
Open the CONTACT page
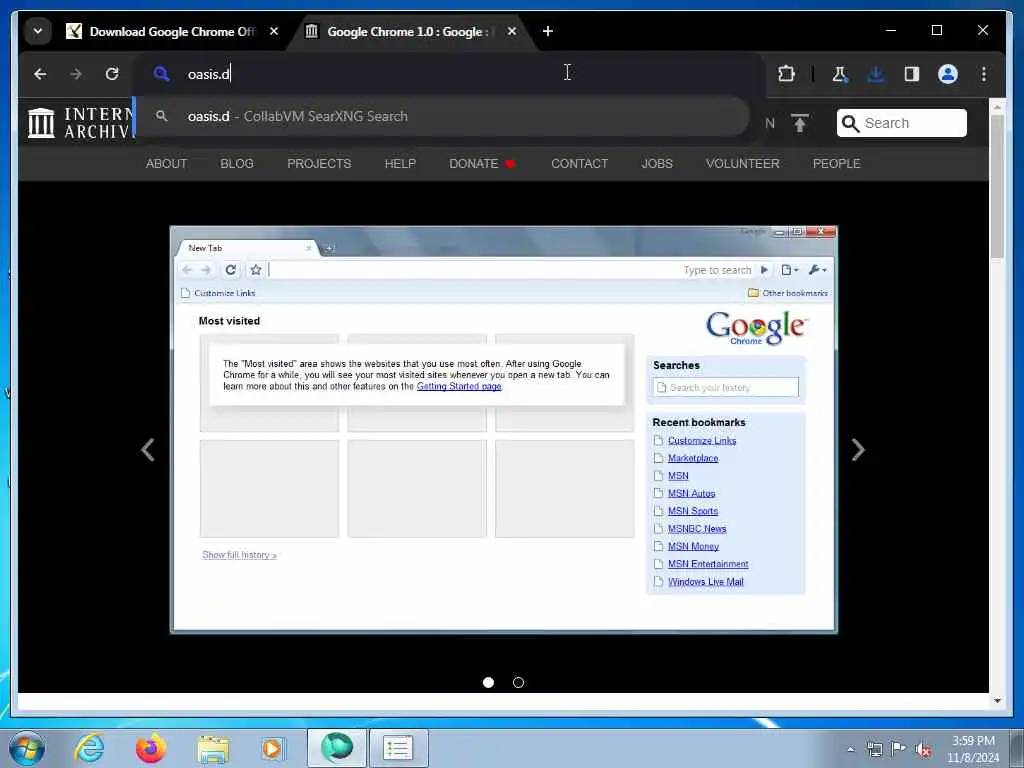(579, 164)
